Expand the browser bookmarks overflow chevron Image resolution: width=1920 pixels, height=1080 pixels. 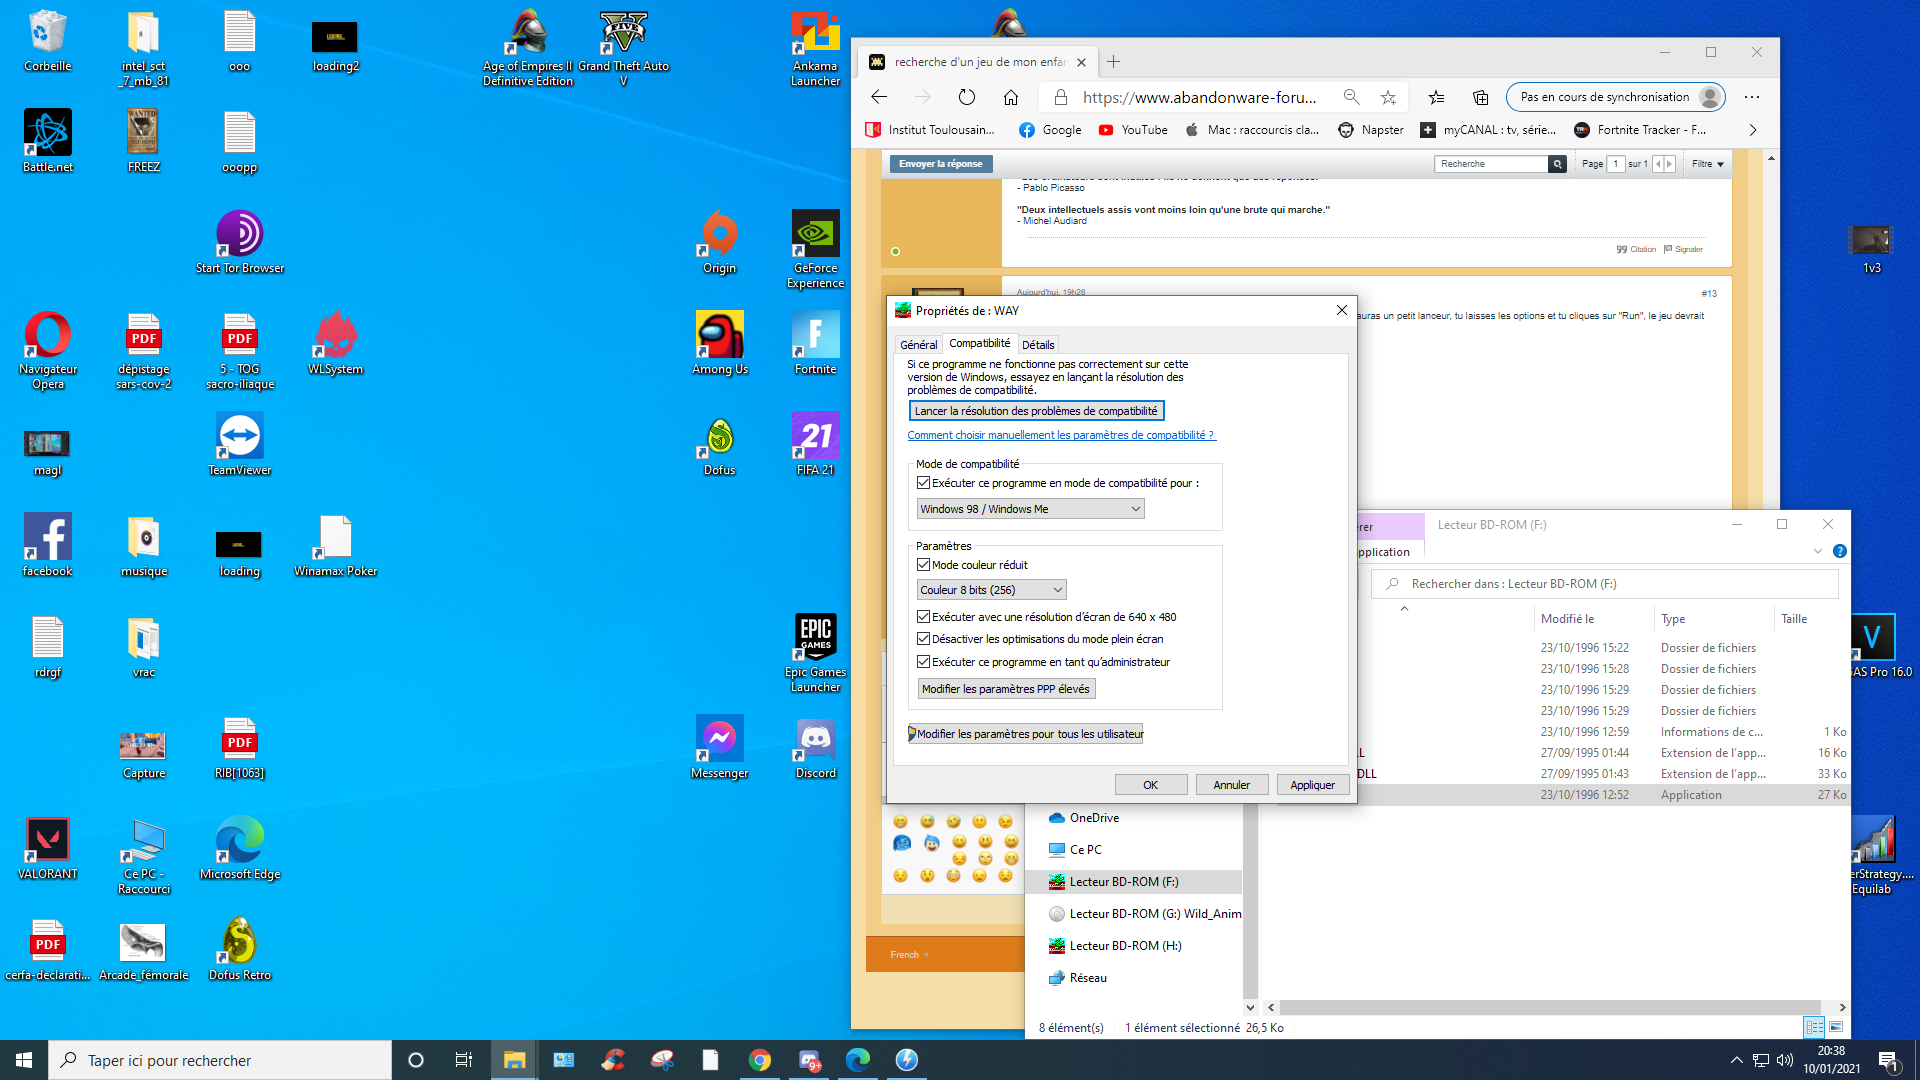tap(1752, 130)
